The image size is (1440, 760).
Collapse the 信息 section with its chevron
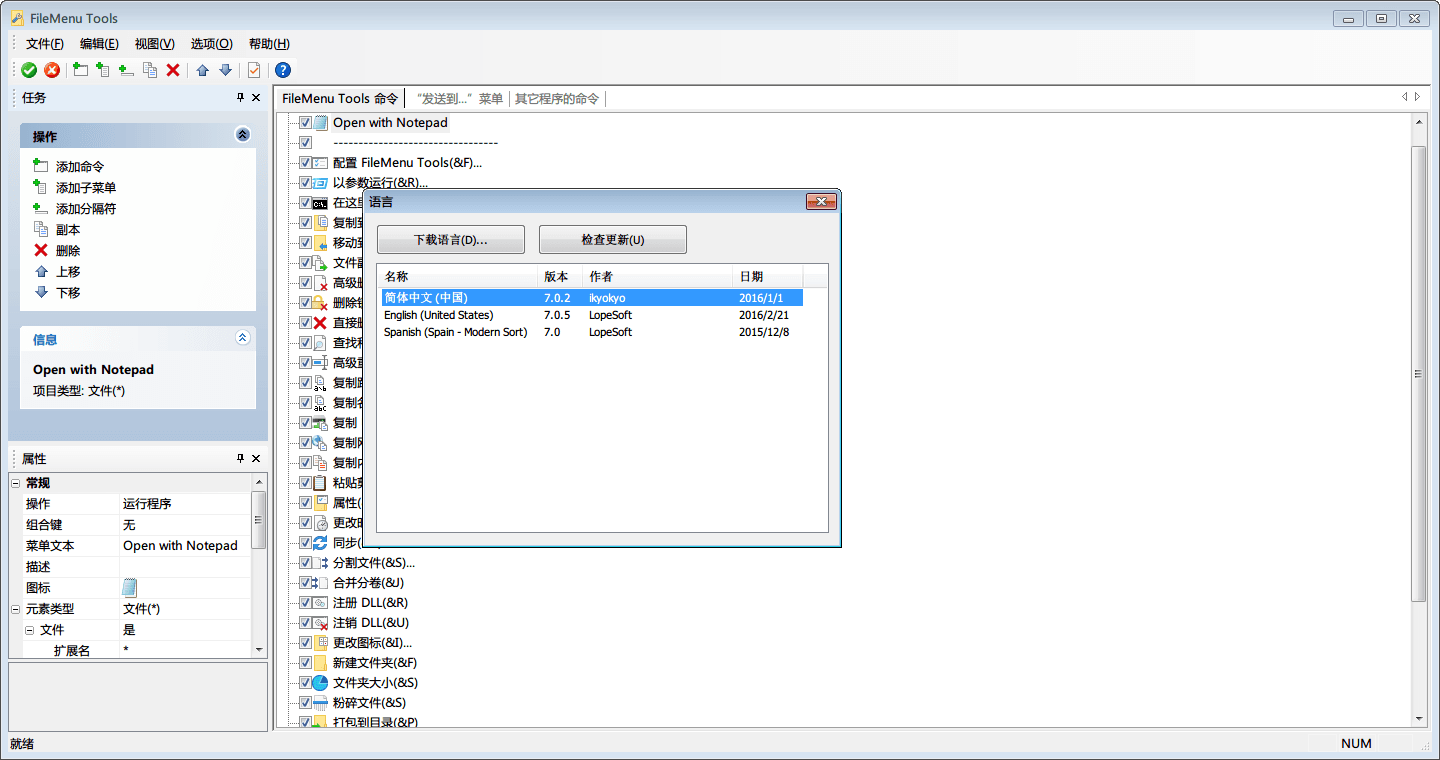coord(242,338)
